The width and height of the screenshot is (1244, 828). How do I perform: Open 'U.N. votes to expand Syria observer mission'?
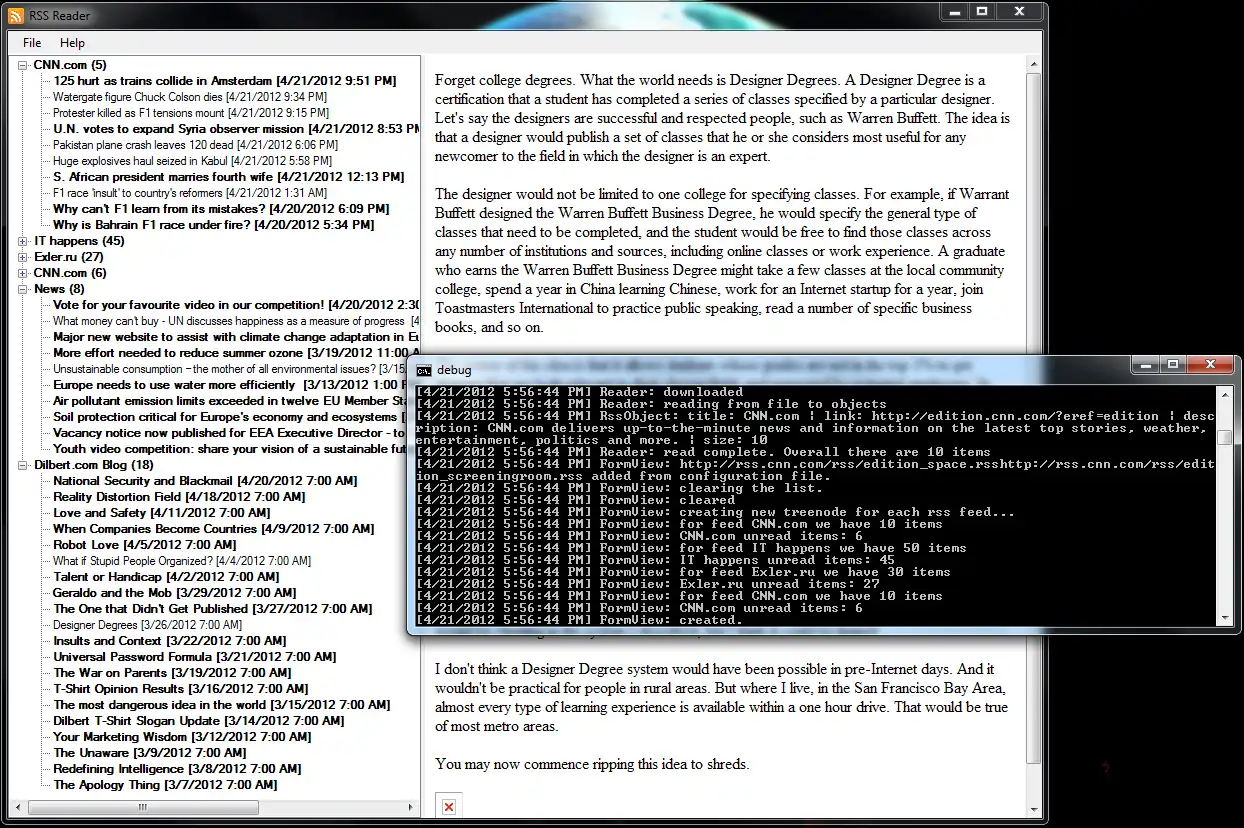(x=236, y=129)
